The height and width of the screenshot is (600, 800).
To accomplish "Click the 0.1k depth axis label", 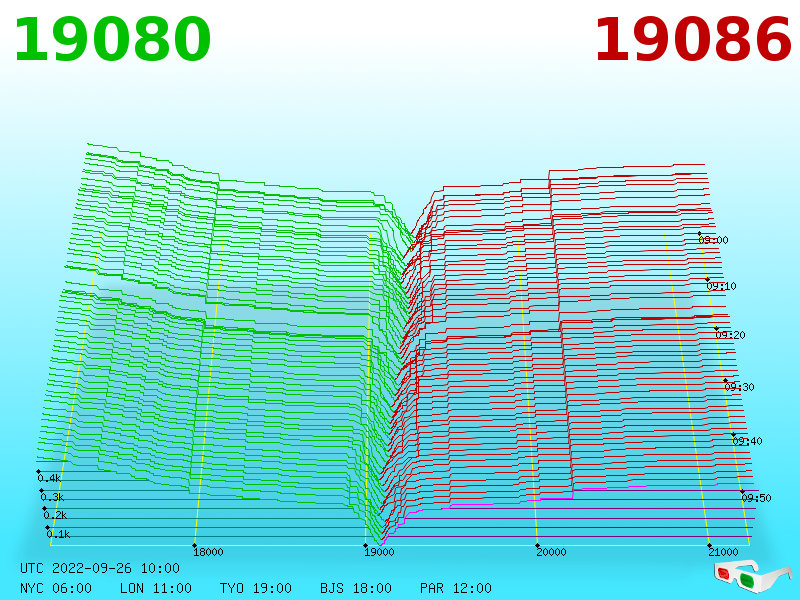I will tap(58, 534).
